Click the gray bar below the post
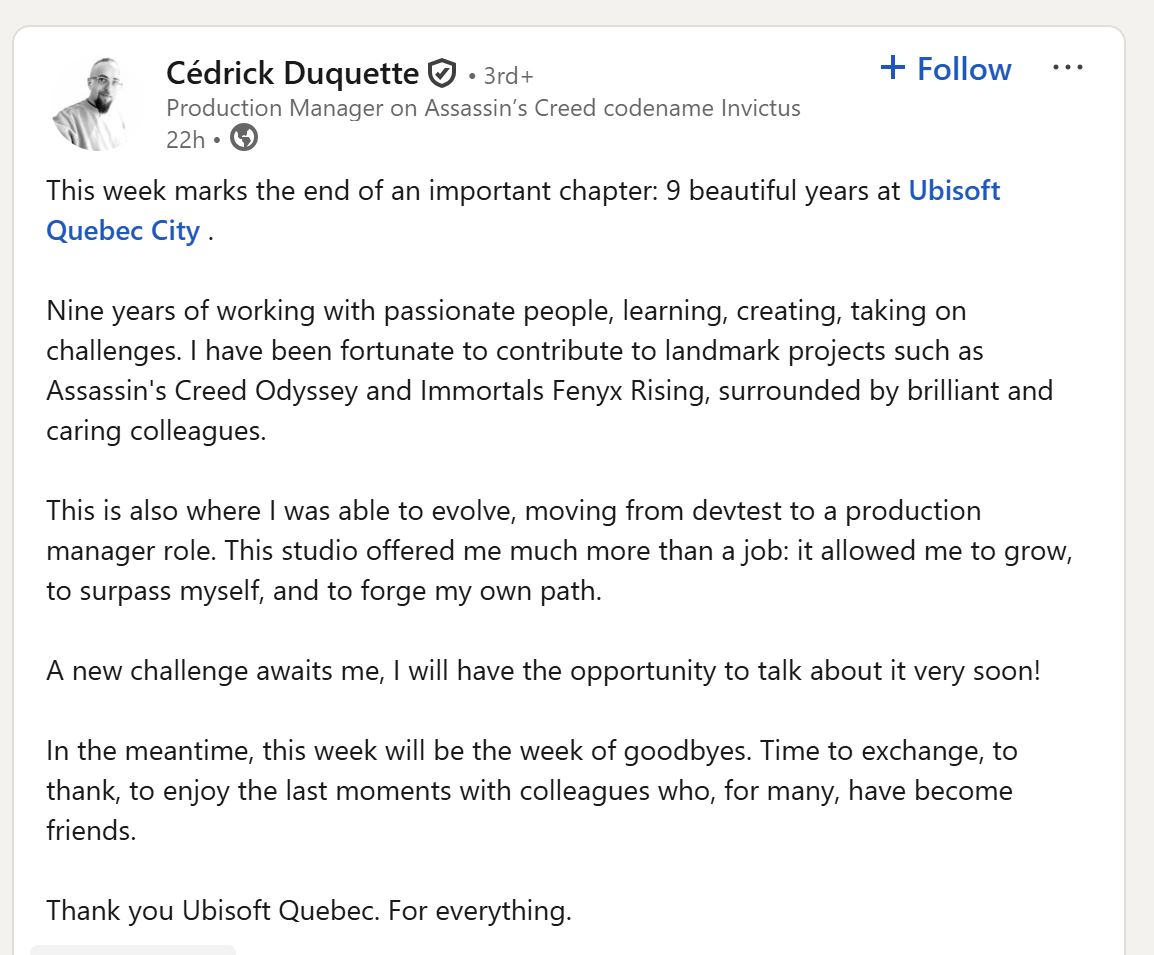1154x955 pixels. pyautogui.click(x=133, y=949)
